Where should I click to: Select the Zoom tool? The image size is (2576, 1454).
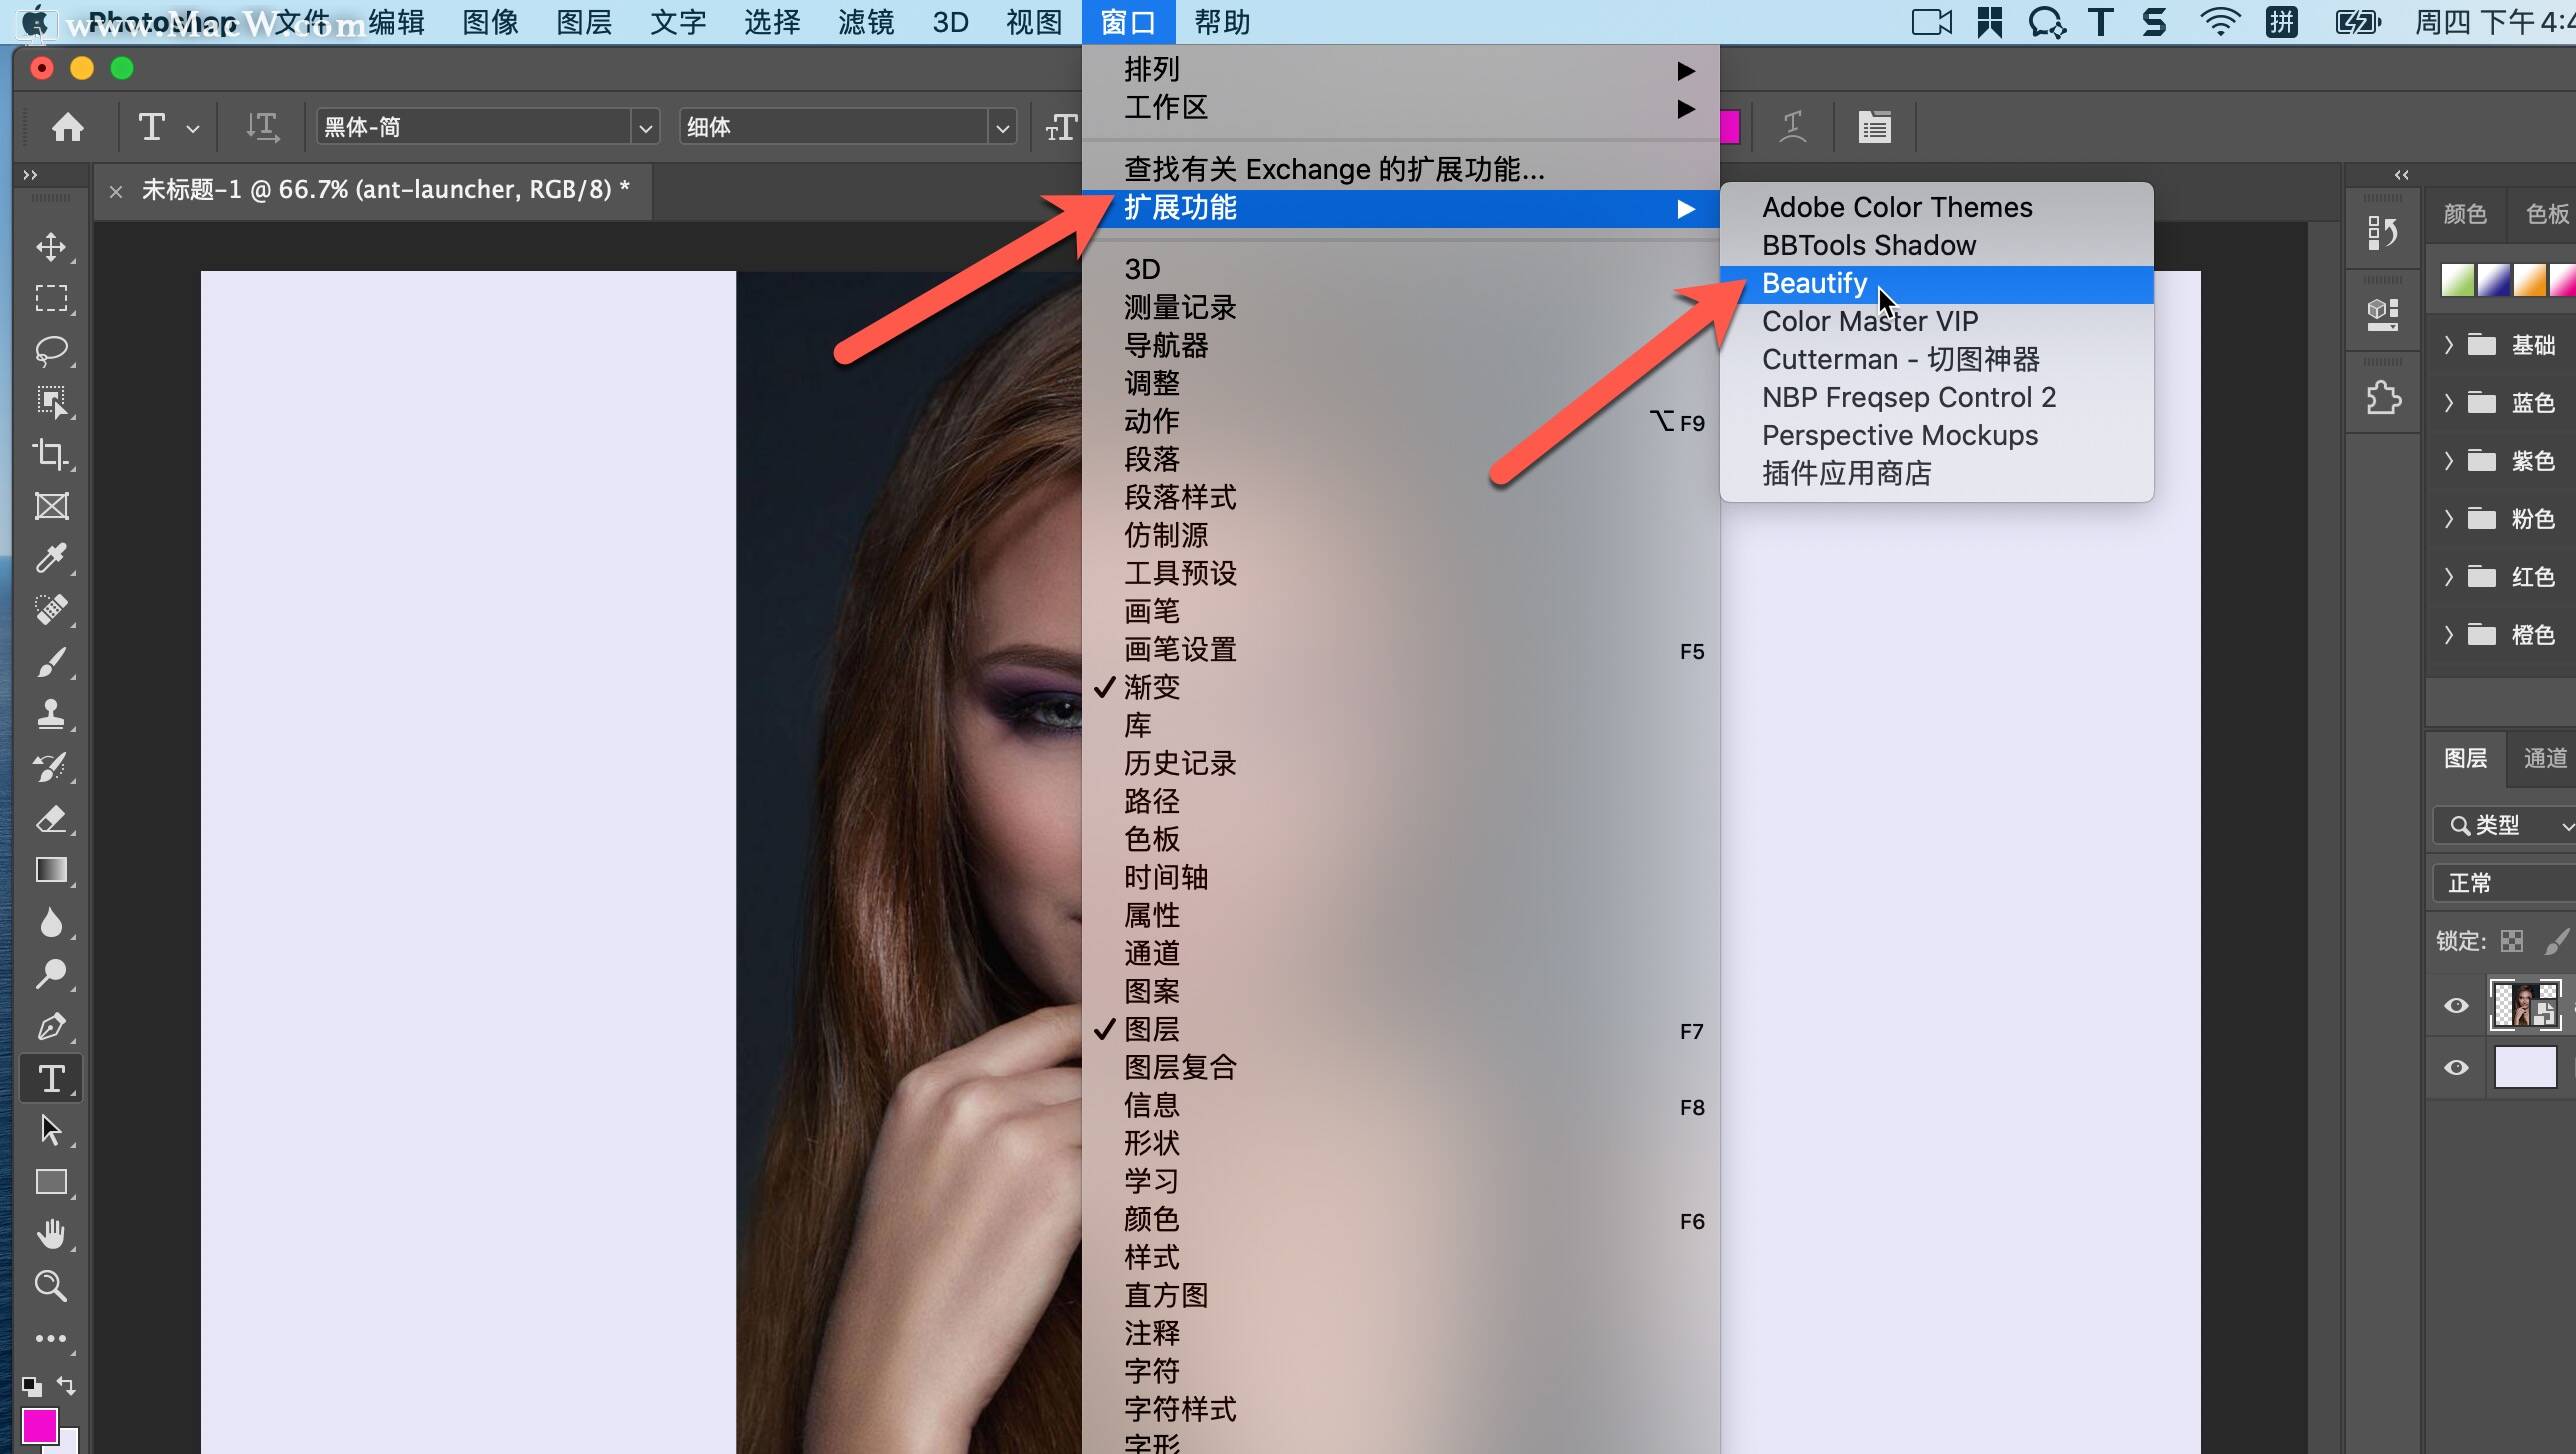50,1286
